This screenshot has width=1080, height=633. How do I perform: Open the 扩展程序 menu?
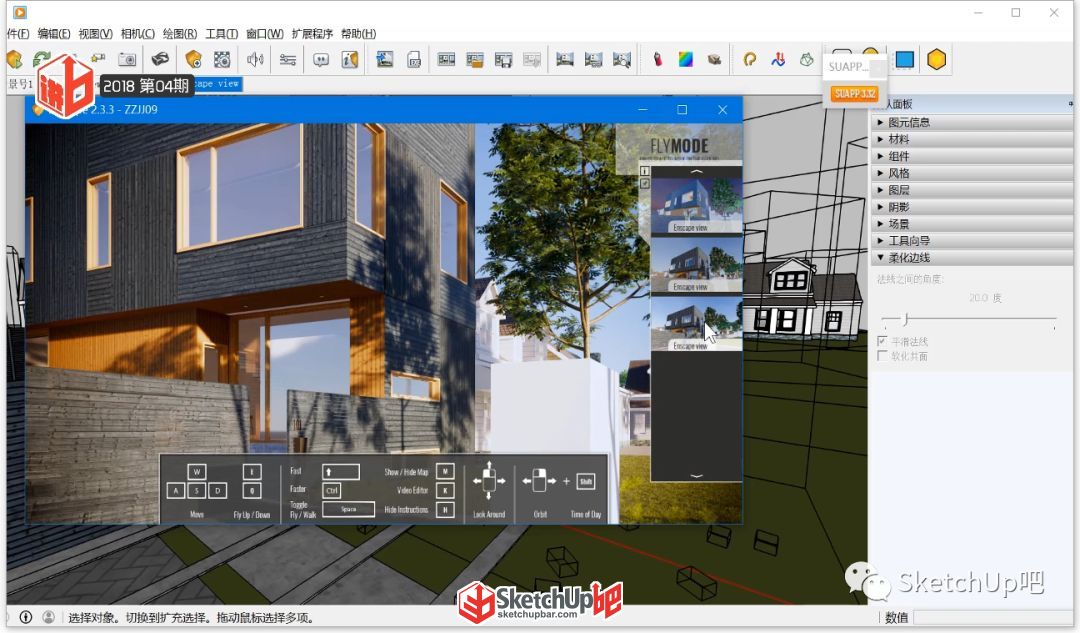click(x=312, y=34)
